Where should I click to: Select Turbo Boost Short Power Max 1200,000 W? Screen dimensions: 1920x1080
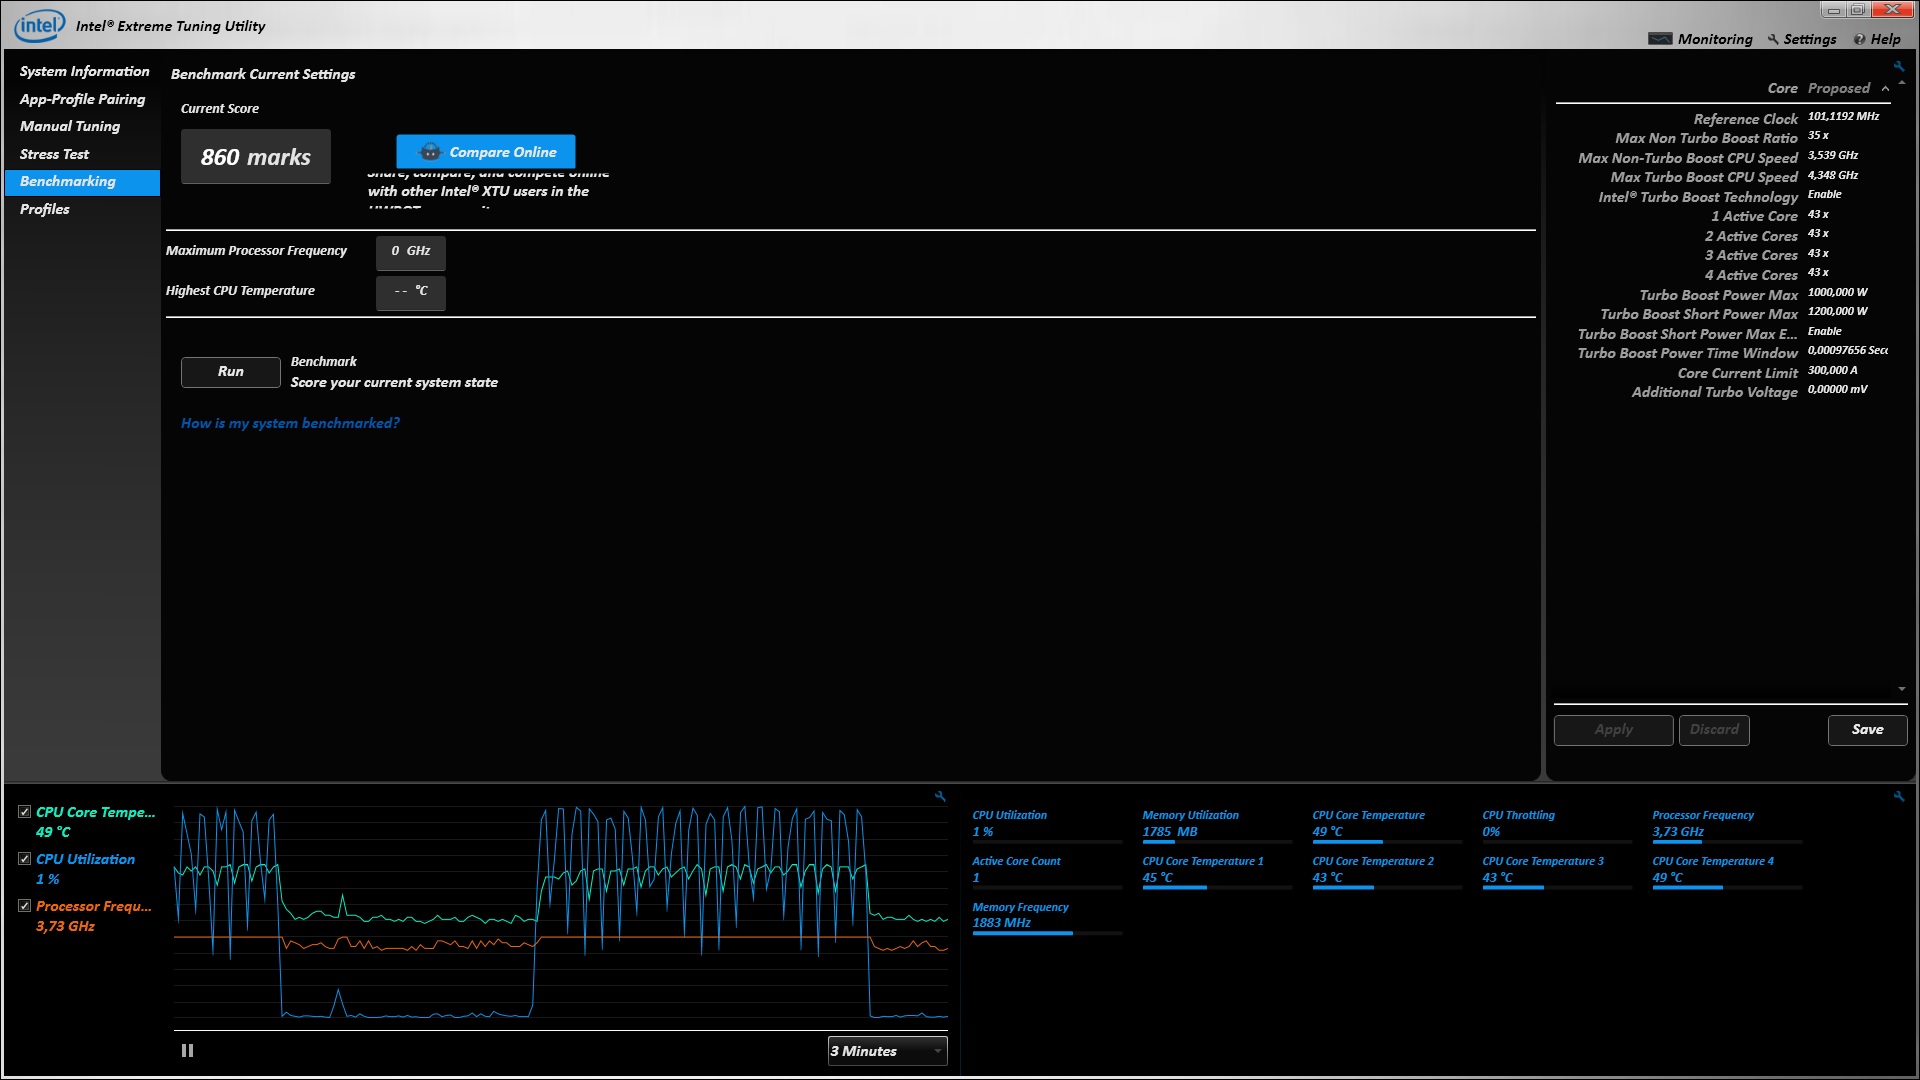1837,312
